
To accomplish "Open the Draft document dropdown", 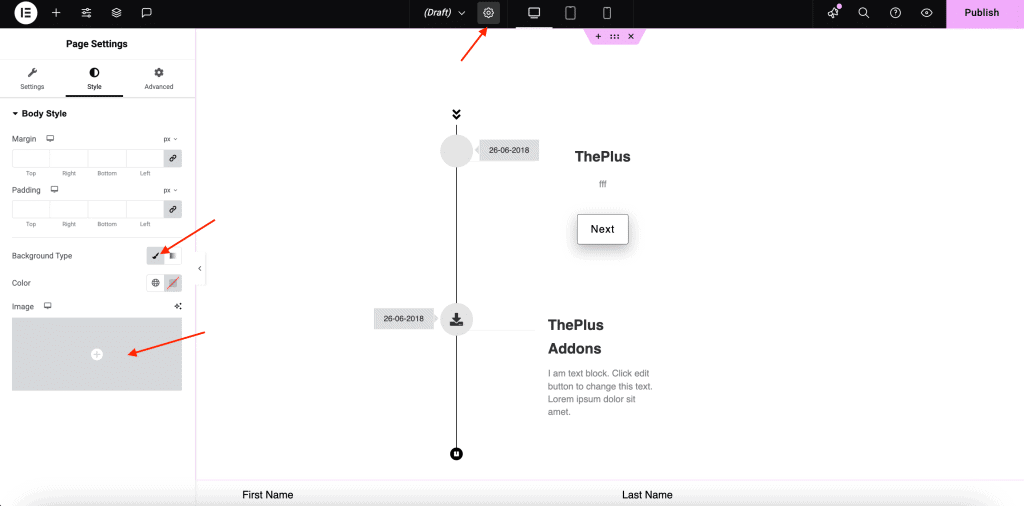I will (445, 13).
